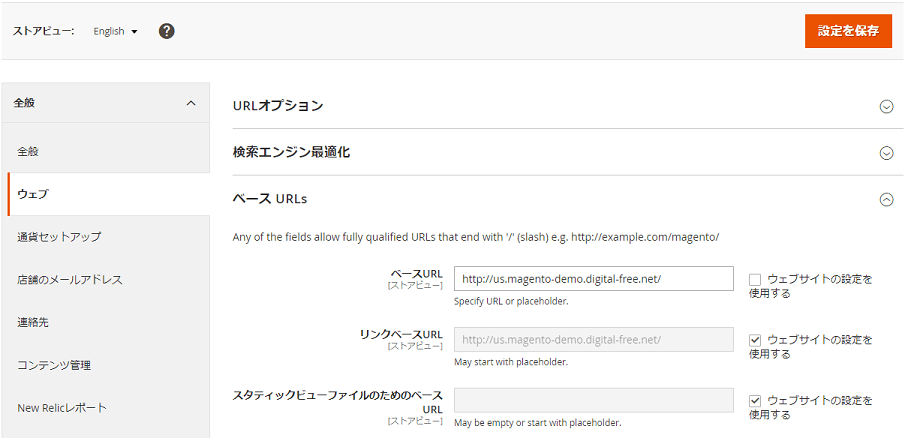Click the ベースURL text input field
The image size is (904, 438).
click(593, 279)
